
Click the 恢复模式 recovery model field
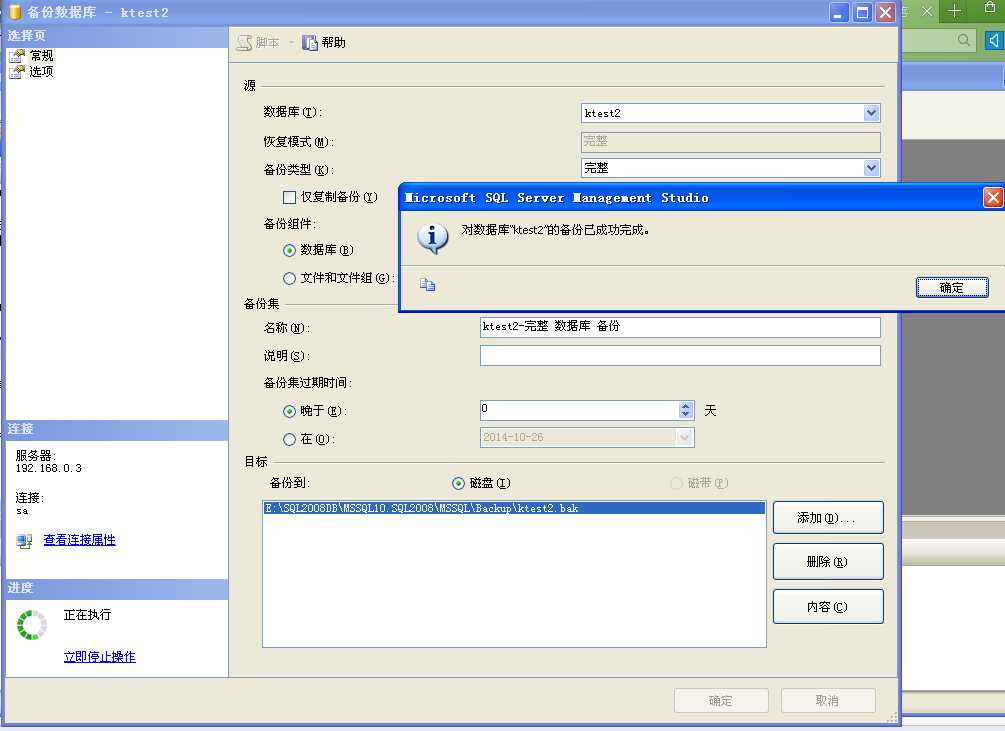[731, 142]
